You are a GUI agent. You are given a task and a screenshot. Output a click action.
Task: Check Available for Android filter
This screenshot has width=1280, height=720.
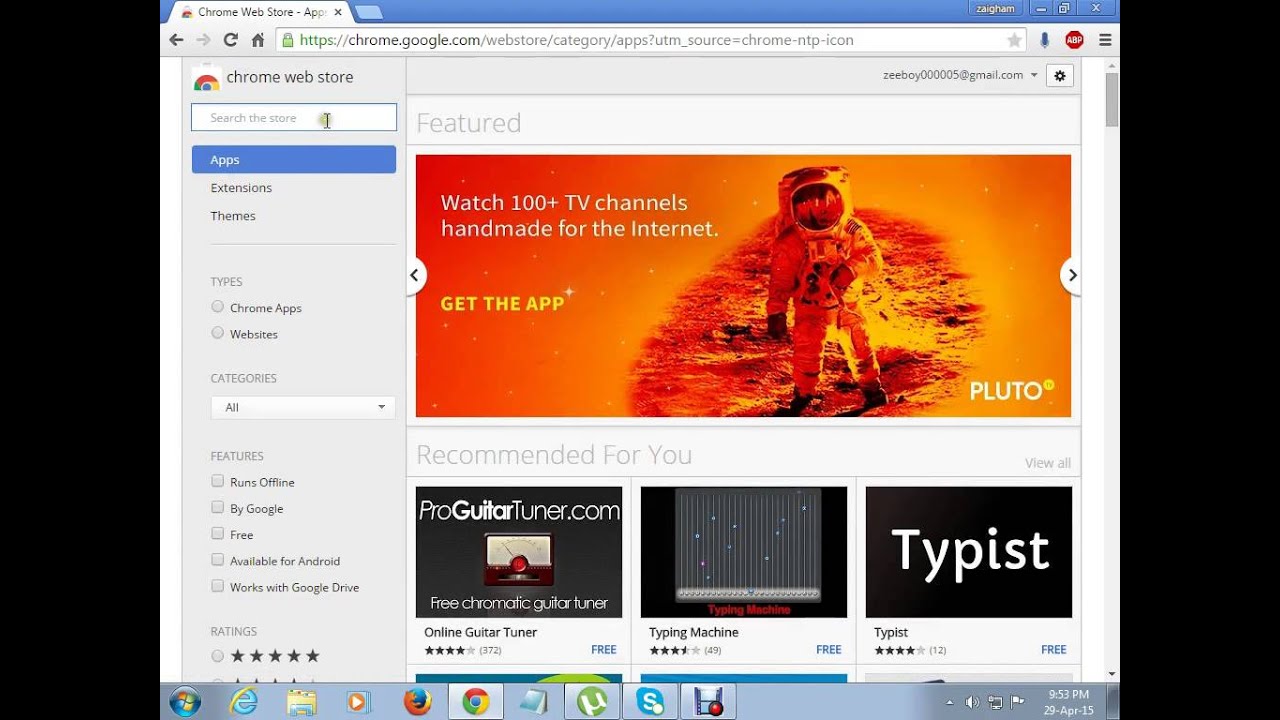click(x=217, y=560)
